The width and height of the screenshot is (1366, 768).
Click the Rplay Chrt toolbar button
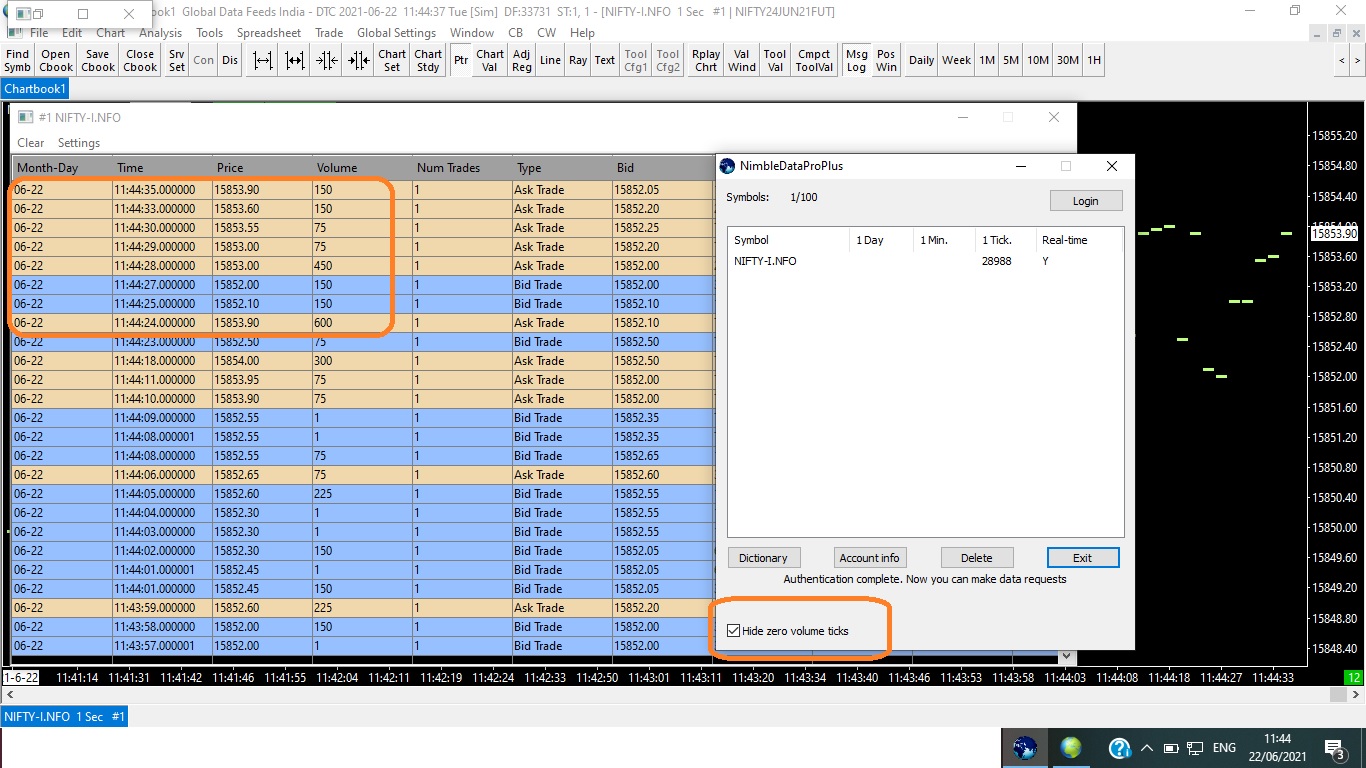pyautogui.click(x=705, y=60)
